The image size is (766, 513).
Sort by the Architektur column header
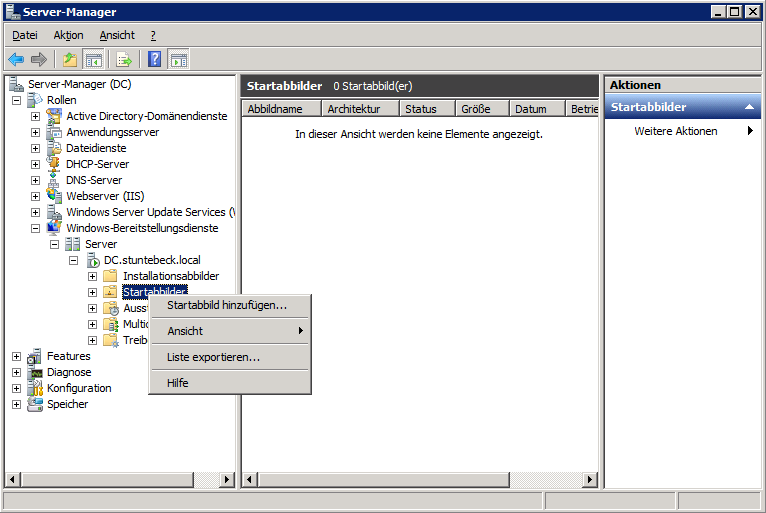point(360,109)
